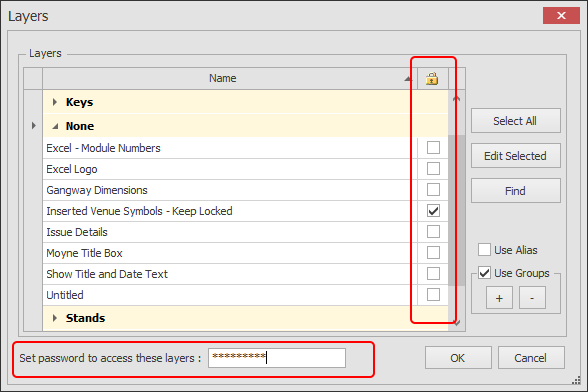Screen dimensions: 588x392
Task: Expand all groups with plus button
Action: click(499, 298)
